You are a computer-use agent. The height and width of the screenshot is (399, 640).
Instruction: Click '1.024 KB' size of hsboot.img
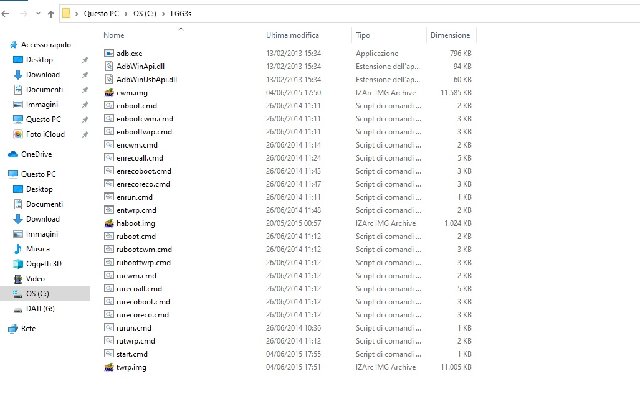458,223
